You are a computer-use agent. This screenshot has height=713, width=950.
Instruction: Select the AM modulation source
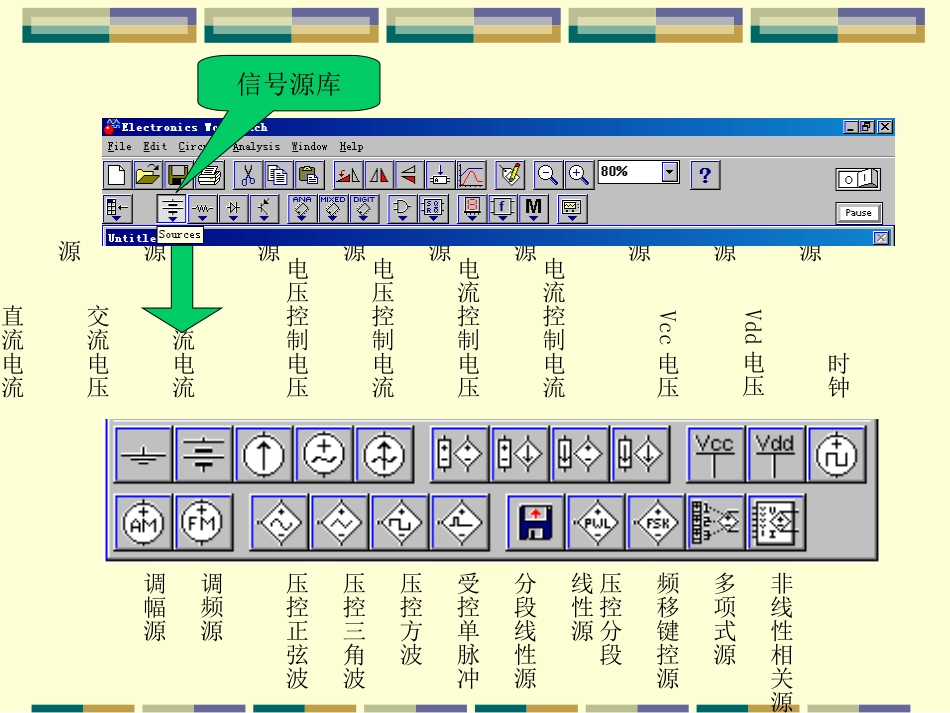tap(143, 522)
